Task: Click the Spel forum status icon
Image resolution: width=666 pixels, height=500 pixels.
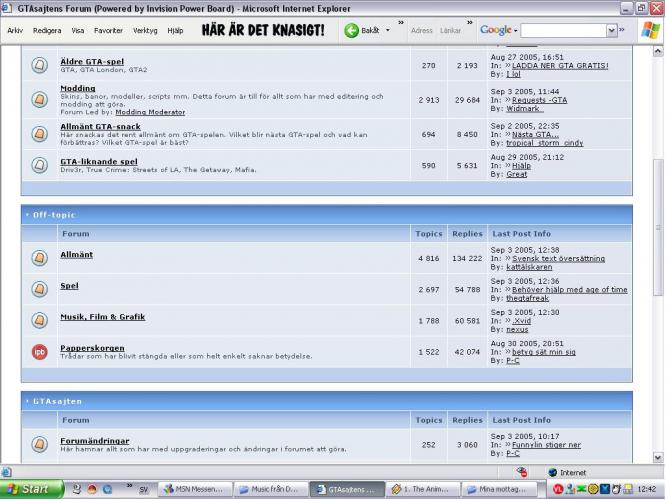Action: pos(39,290)
